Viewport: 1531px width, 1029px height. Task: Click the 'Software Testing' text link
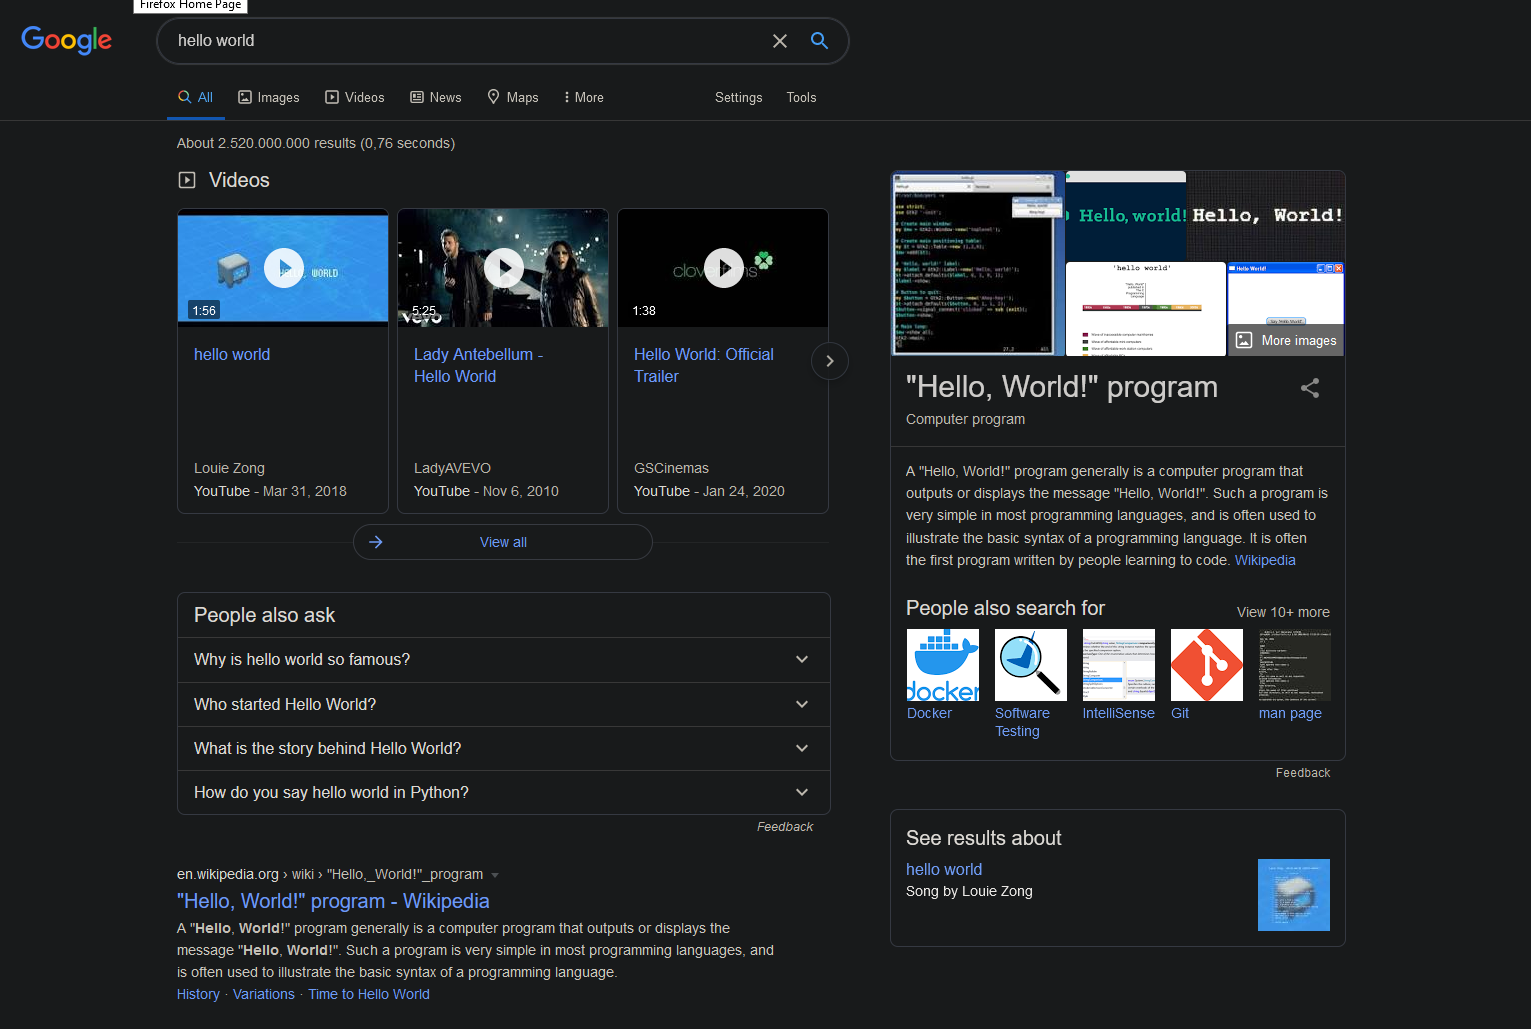click(1022, 722)
